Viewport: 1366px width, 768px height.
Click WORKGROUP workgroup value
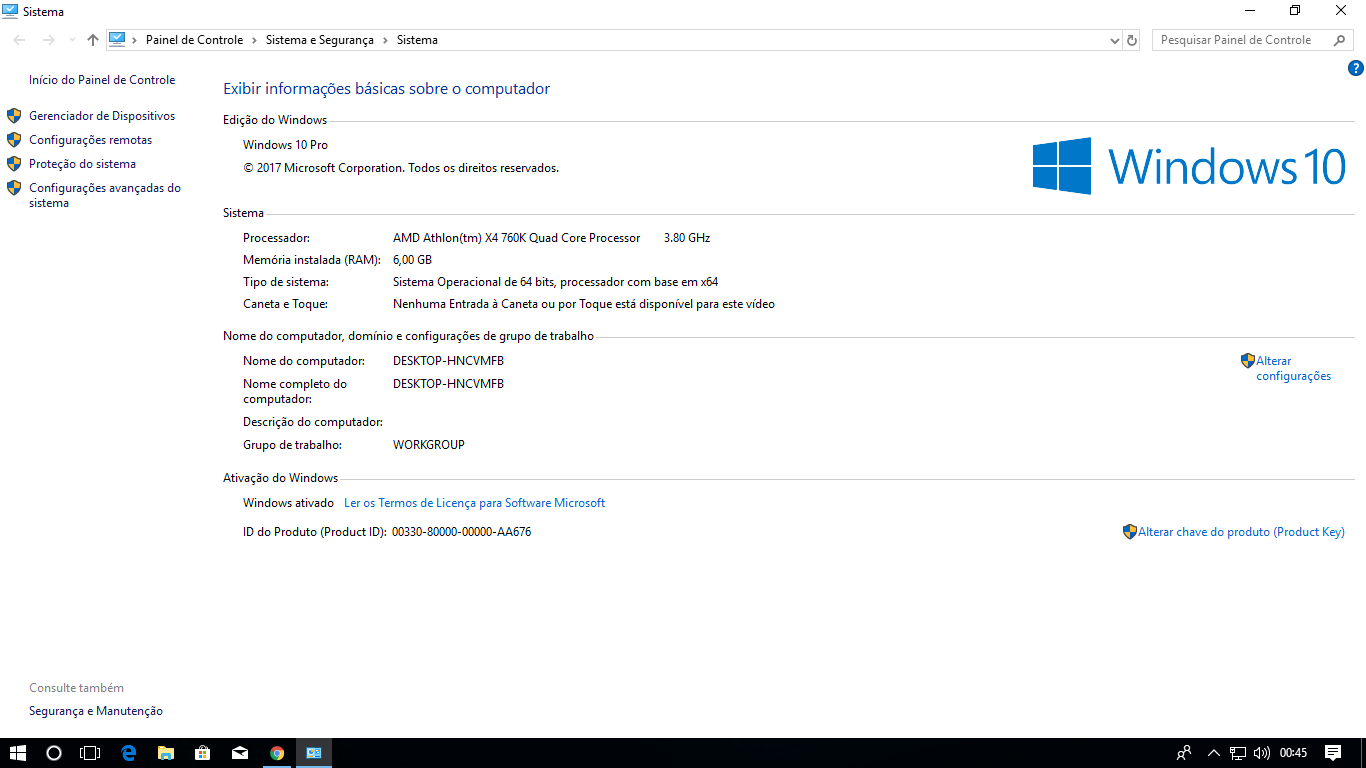point(429,445)
